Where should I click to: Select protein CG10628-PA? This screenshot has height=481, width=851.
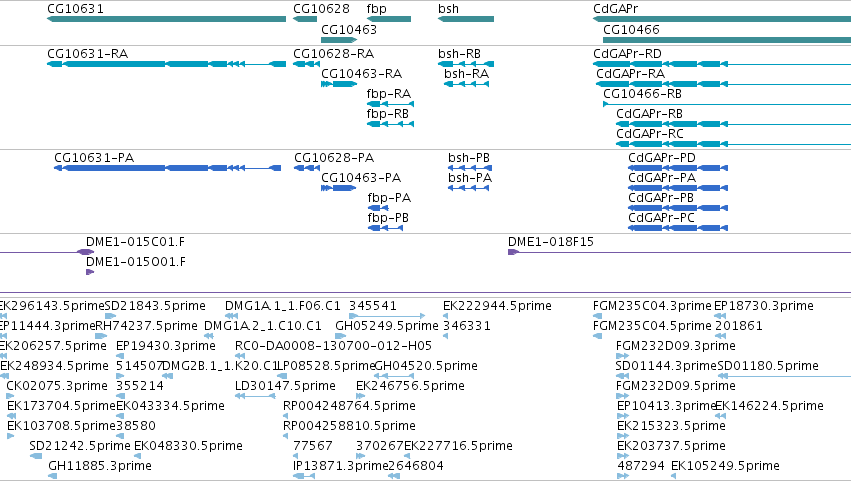pyautogui.click(x=334, y=158)
